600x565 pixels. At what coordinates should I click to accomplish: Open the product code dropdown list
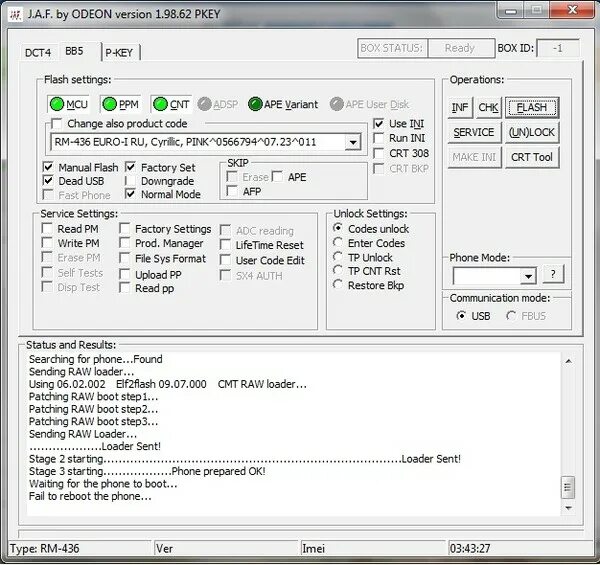(x=353, y=142)
